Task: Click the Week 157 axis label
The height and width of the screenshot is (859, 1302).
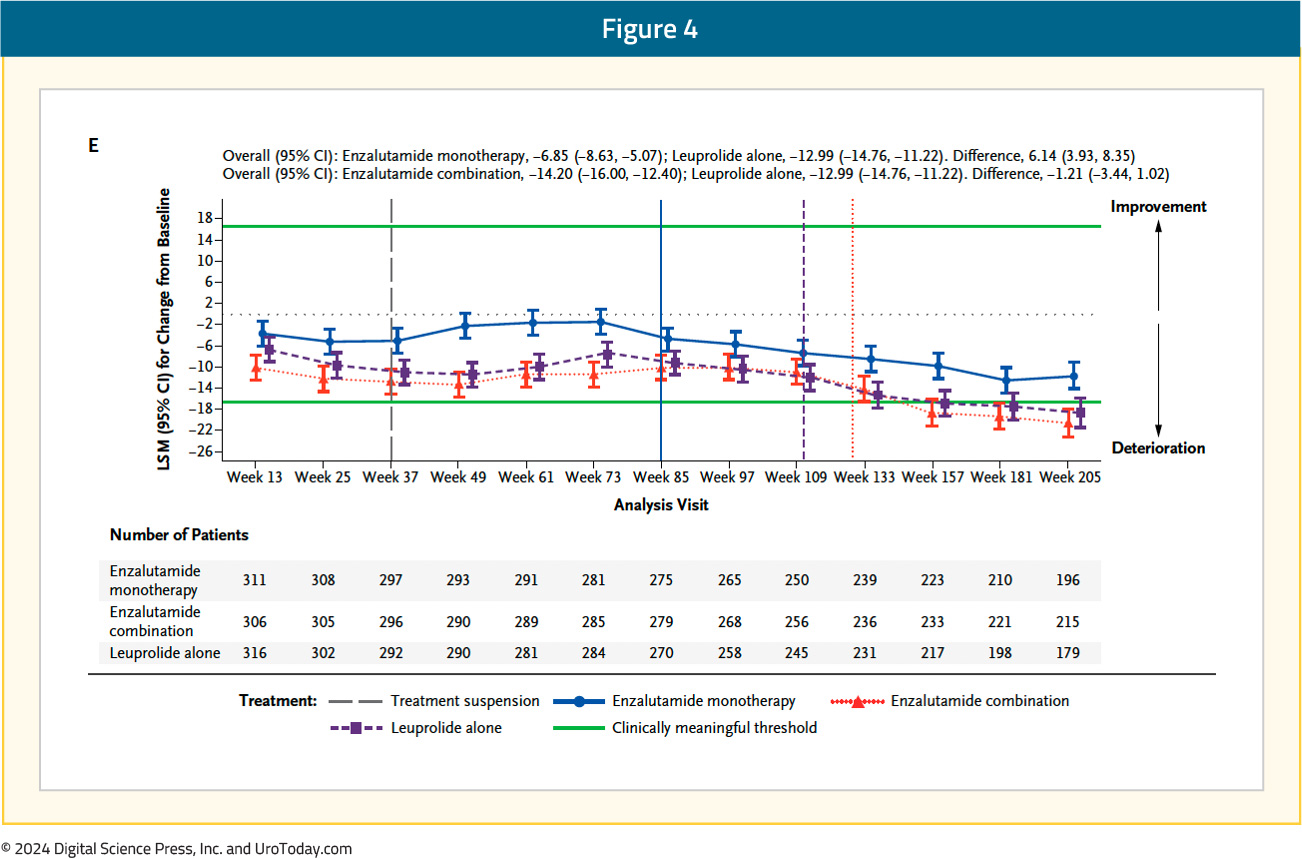Action: [933, 478]
